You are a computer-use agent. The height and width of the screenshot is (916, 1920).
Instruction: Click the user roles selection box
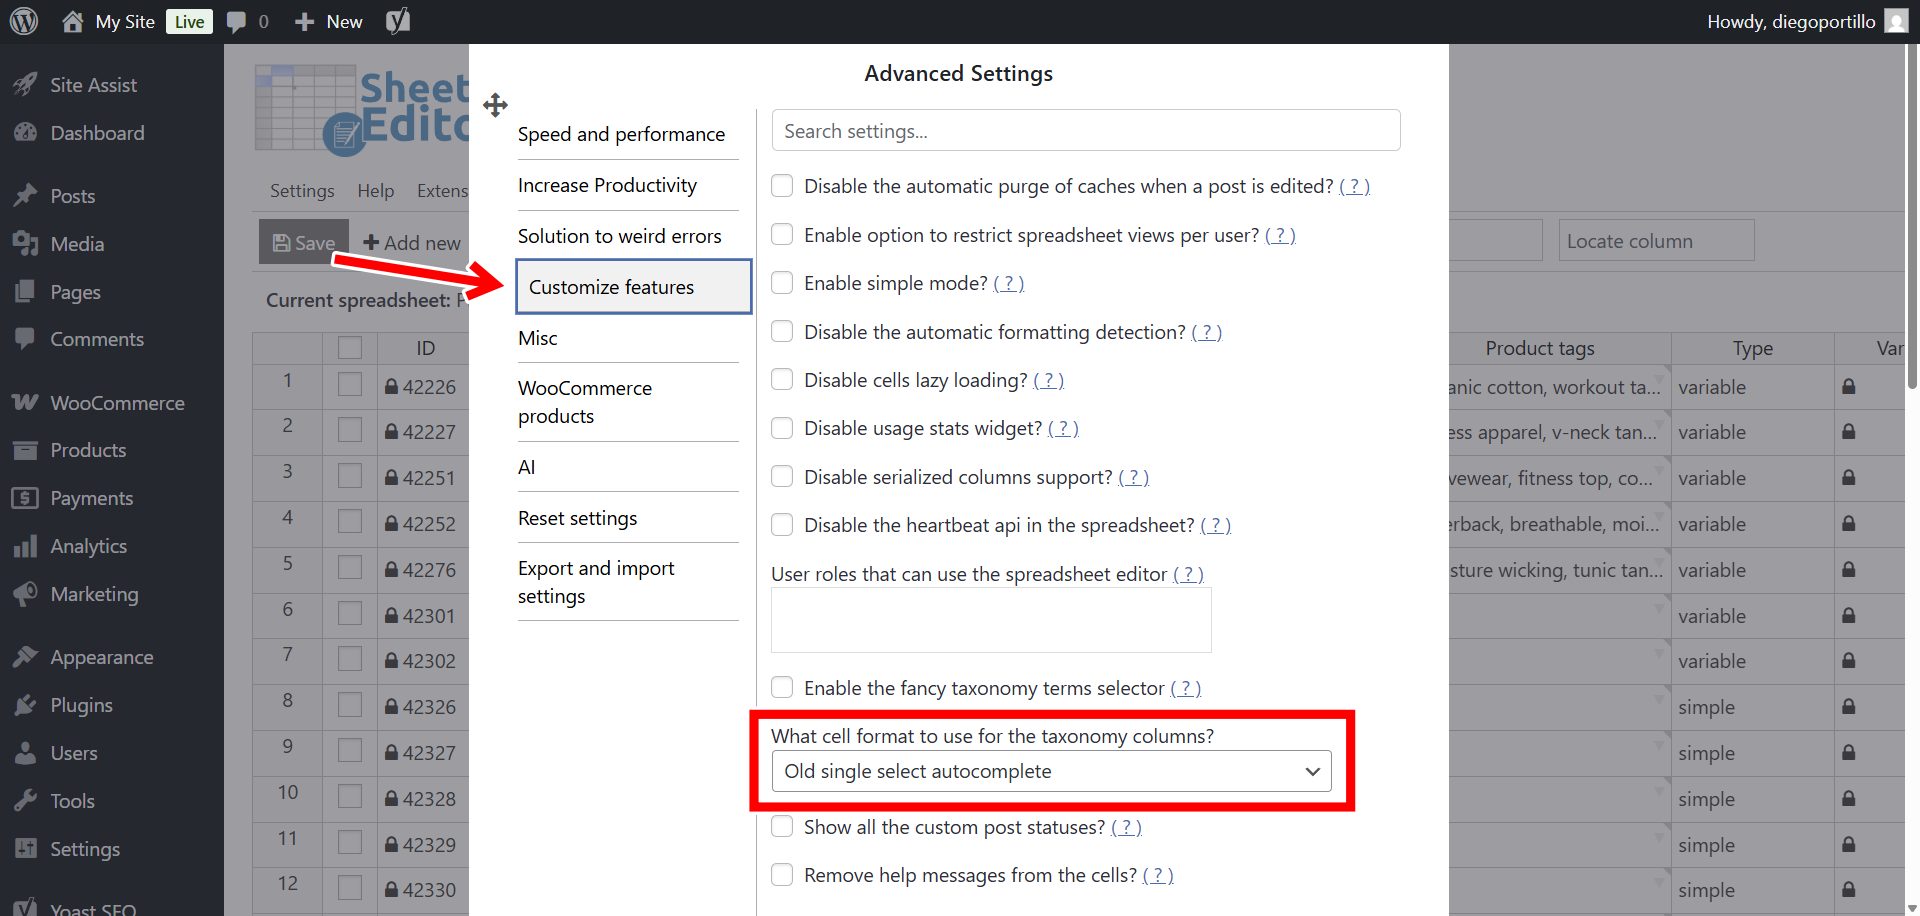991,620
